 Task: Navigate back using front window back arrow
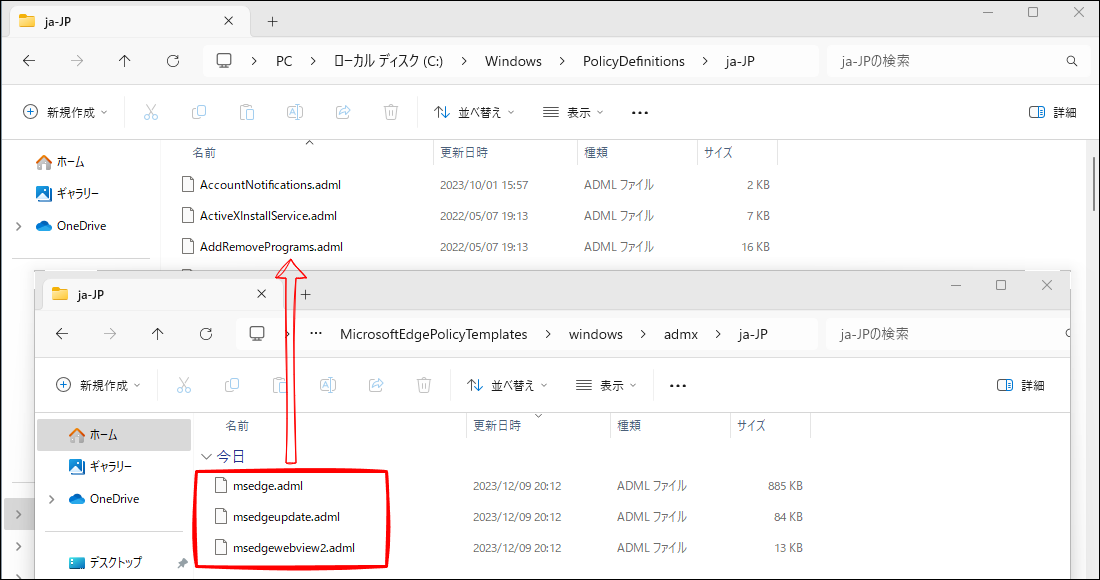click(62, 334)
